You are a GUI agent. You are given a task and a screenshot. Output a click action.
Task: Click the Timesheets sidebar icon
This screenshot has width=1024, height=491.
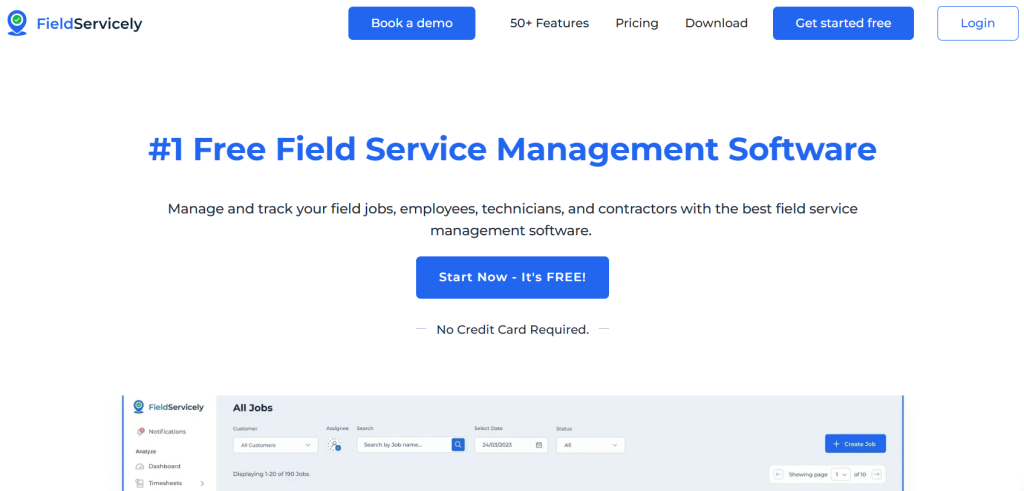(140, 483)
